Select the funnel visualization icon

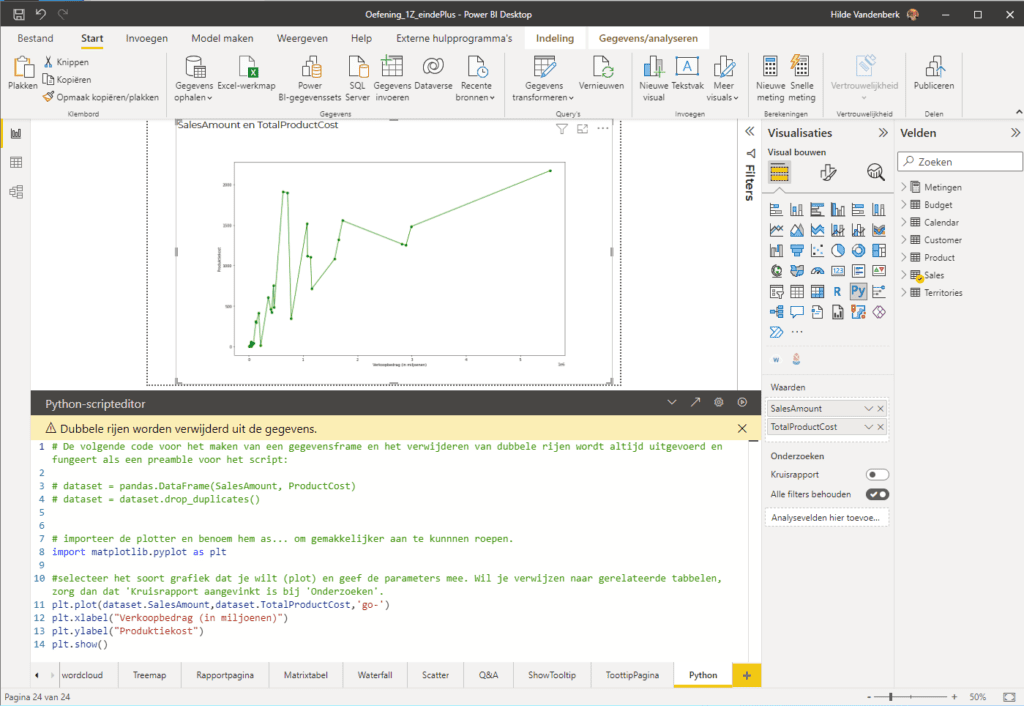tap(797, 250)
